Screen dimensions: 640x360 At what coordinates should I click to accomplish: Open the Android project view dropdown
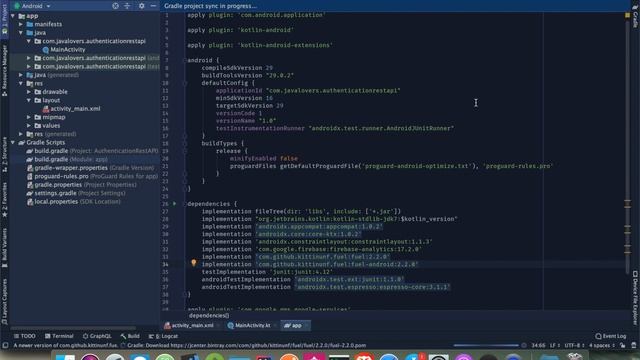[32, 6]
